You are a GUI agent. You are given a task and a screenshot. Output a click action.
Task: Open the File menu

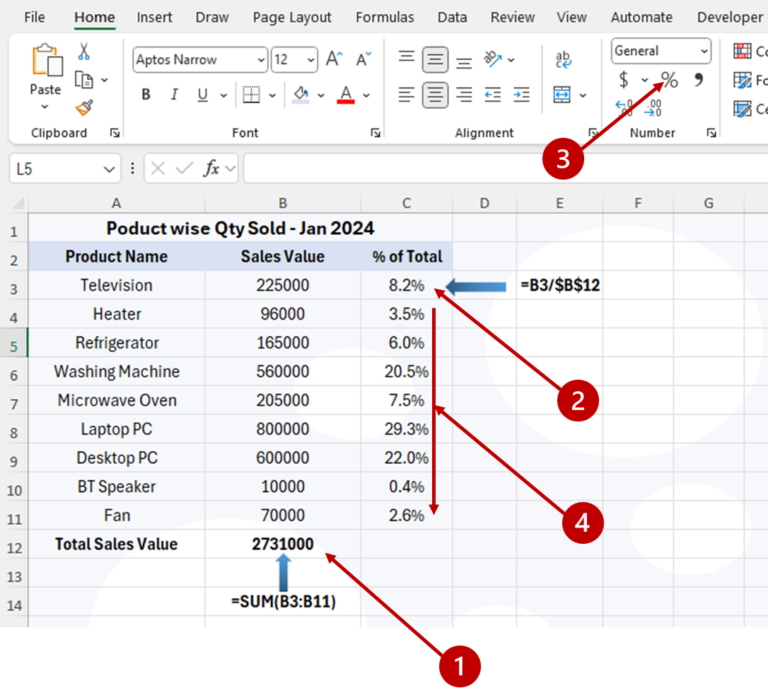coord(34,17)
